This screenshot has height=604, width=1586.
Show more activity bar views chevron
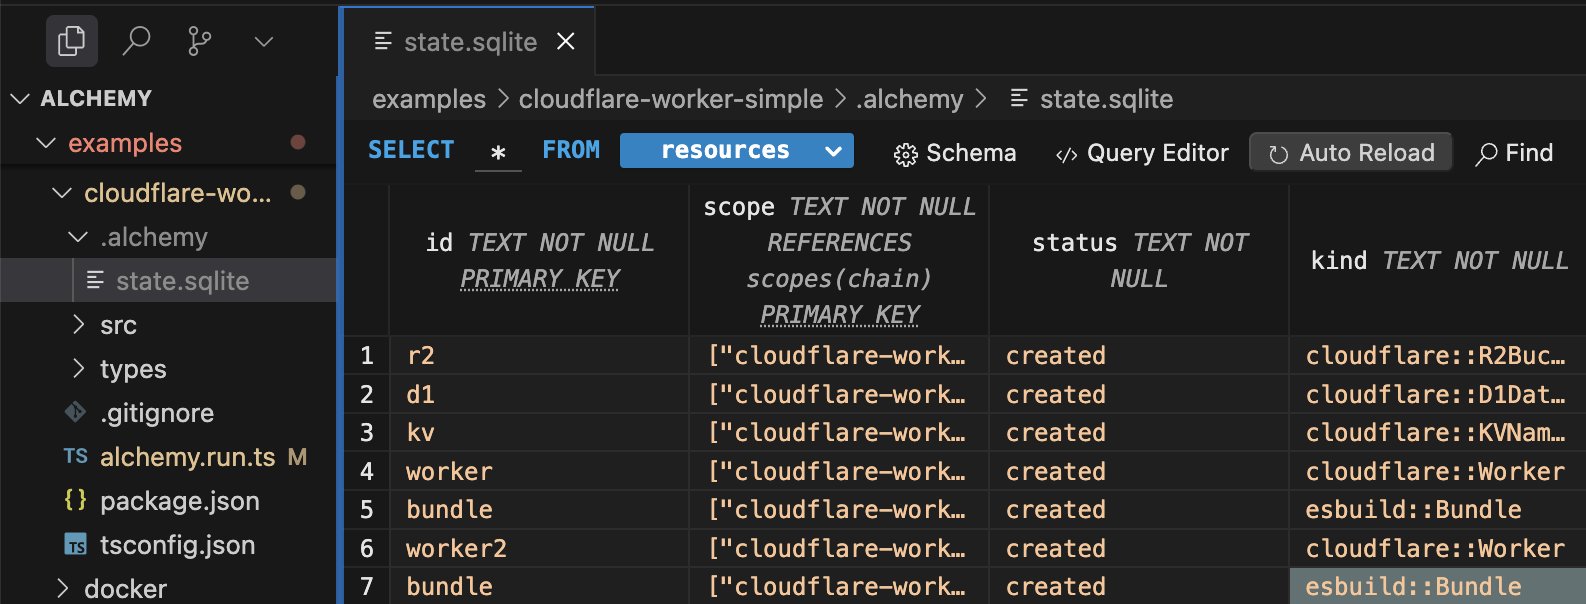(263, 41)
